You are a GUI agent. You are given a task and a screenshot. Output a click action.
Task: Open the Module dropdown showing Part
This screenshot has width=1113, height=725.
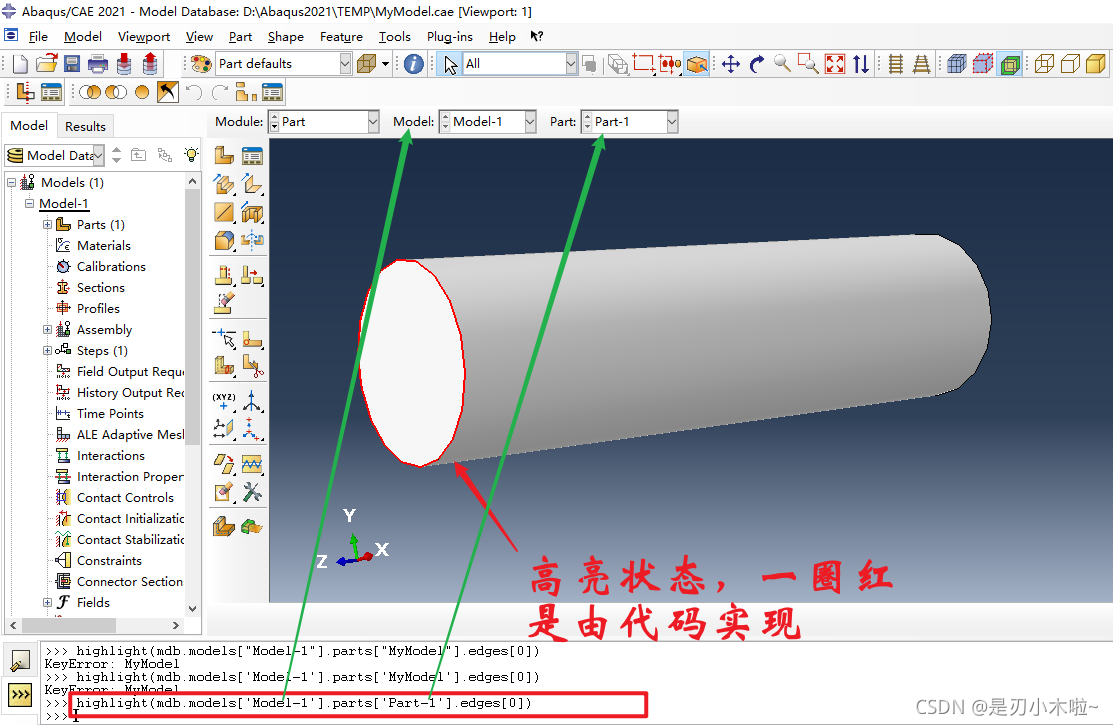324,122
